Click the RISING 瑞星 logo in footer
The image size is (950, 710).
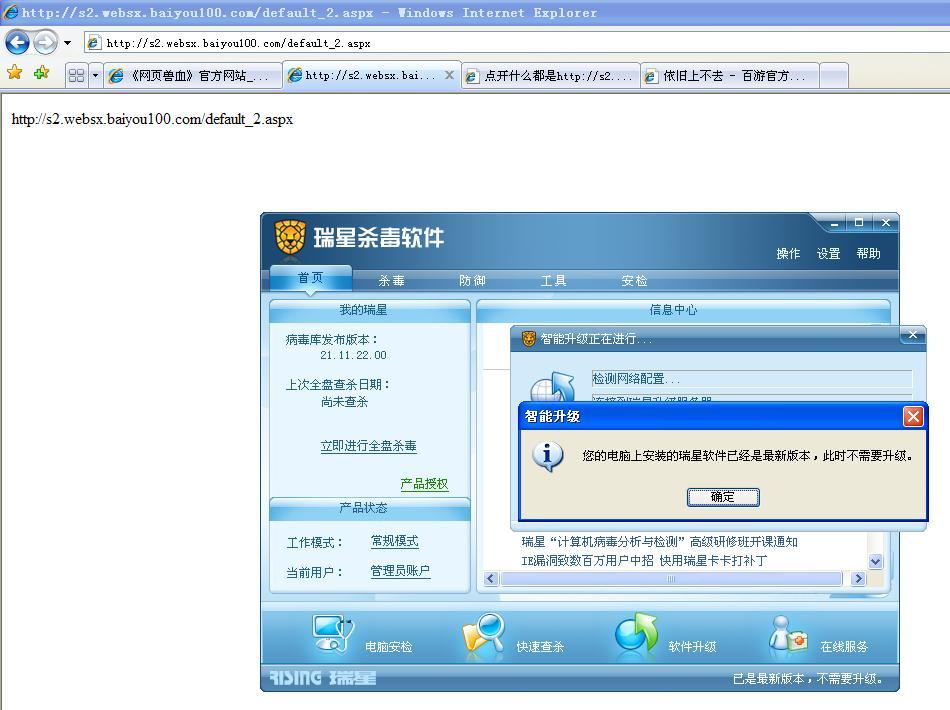[322, 677]
